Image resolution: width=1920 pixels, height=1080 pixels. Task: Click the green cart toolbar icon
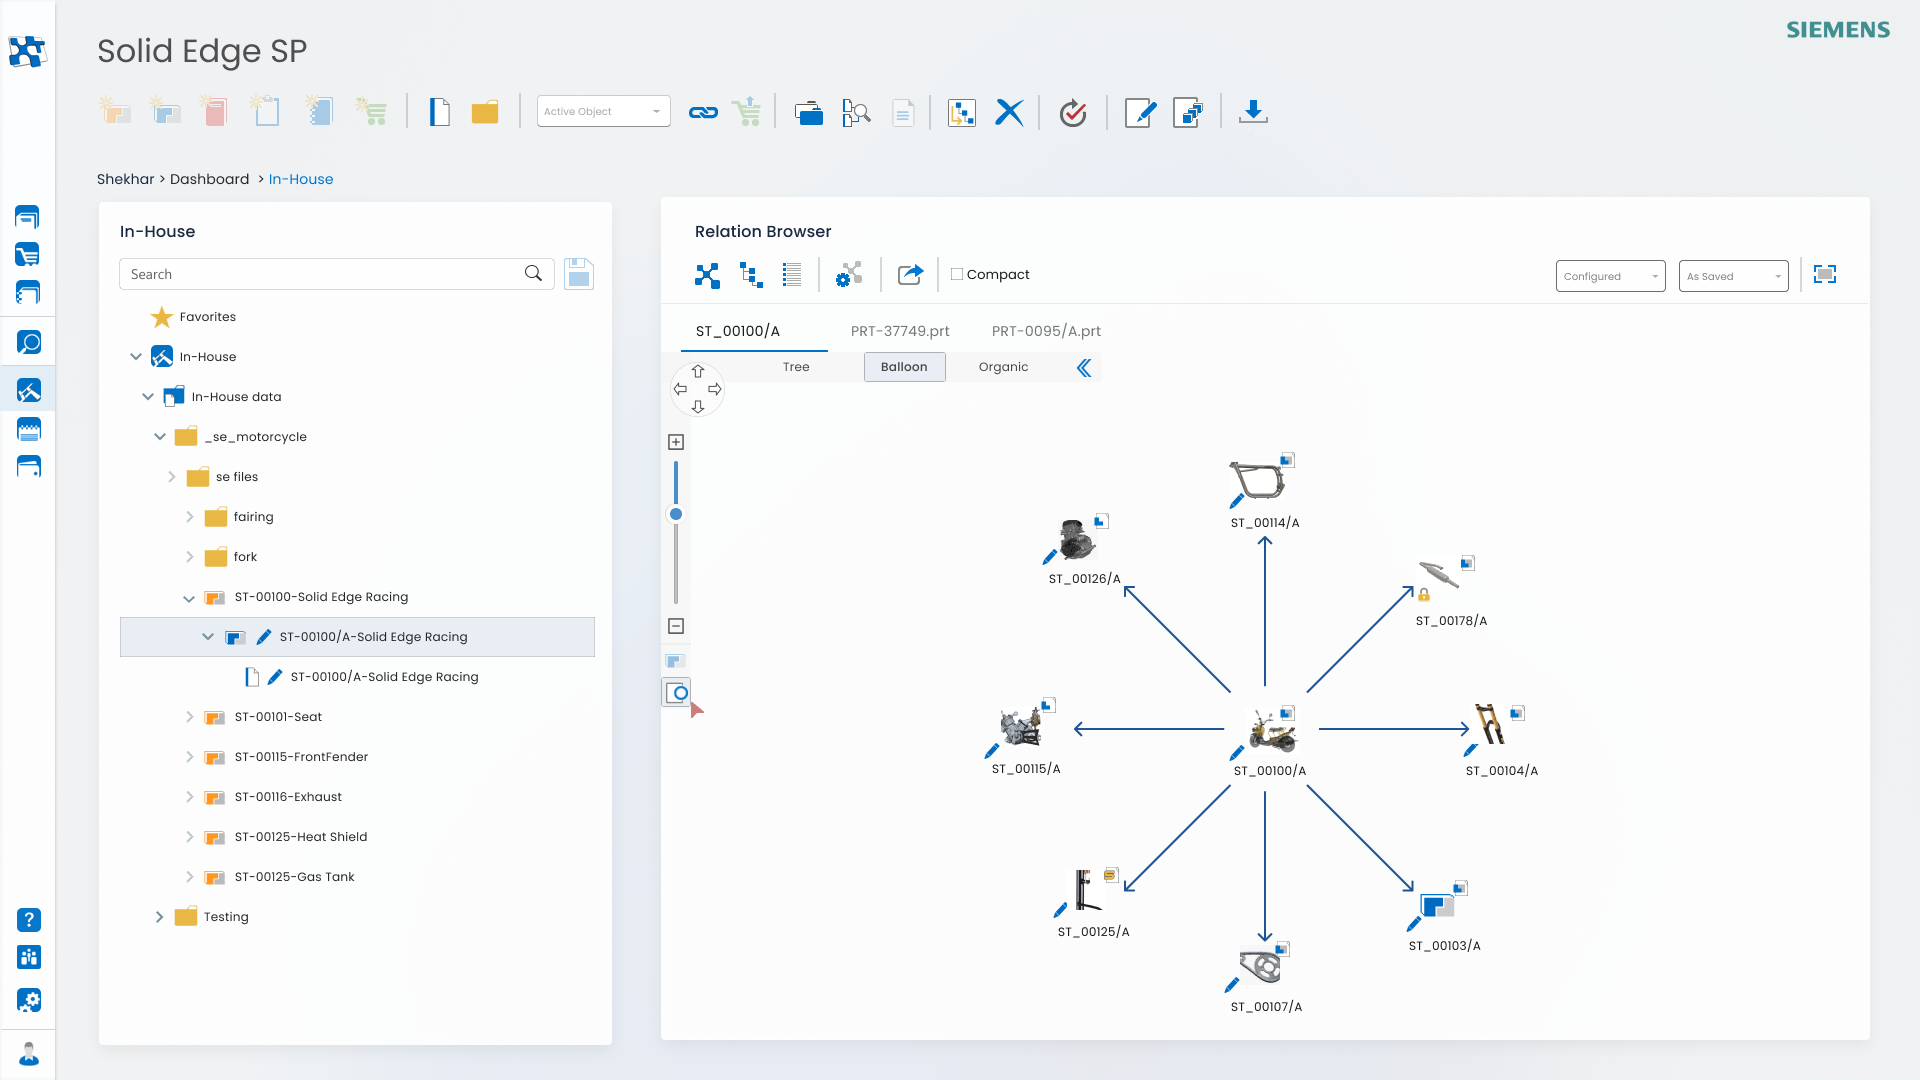coord(747,111)
